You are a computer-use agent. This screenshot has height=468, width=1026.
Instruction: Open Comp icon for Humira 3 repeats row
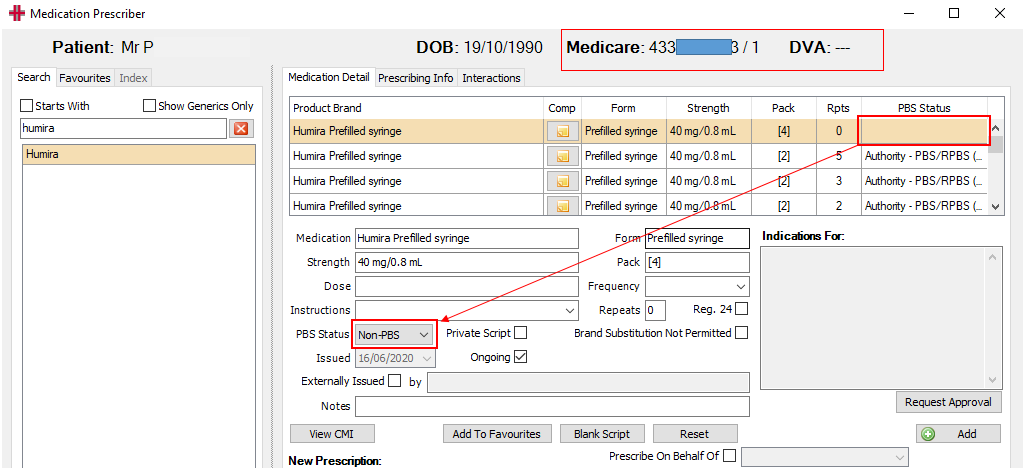562,181
